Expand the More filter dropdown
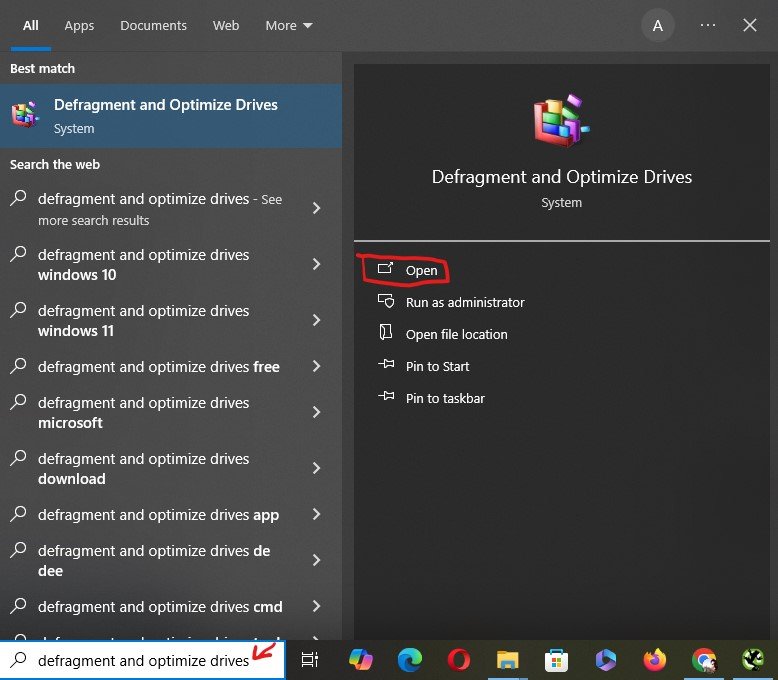This screenshot has height=680, width=778. click(x=289, y=26)
